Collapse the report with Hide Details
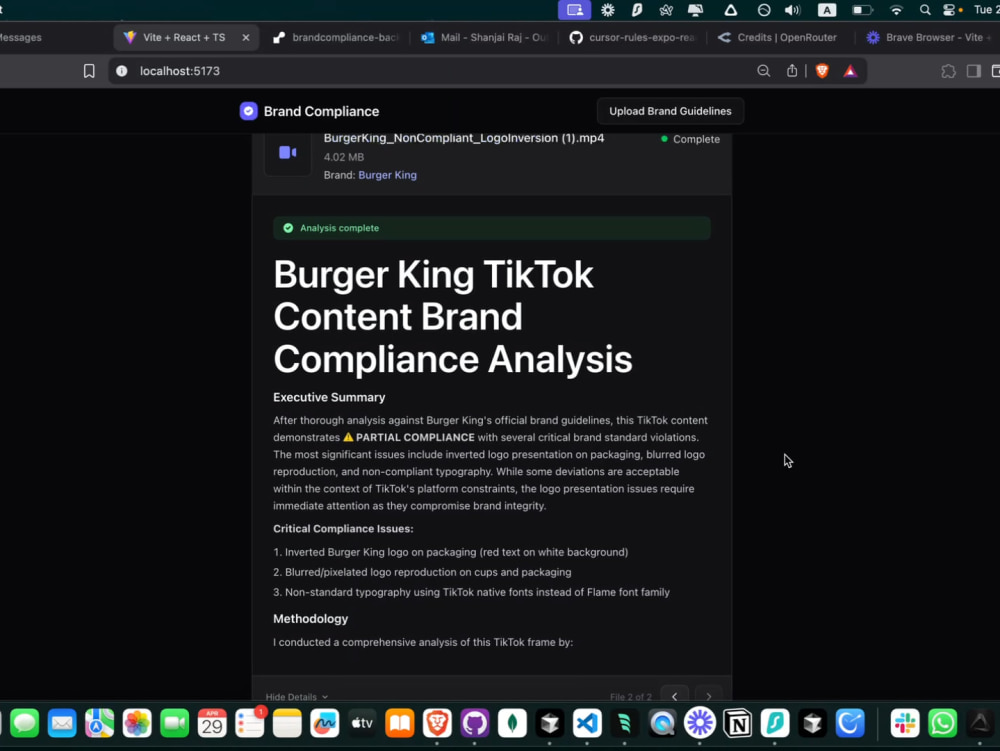1000x751 pixels. click(x=297, y=697)
